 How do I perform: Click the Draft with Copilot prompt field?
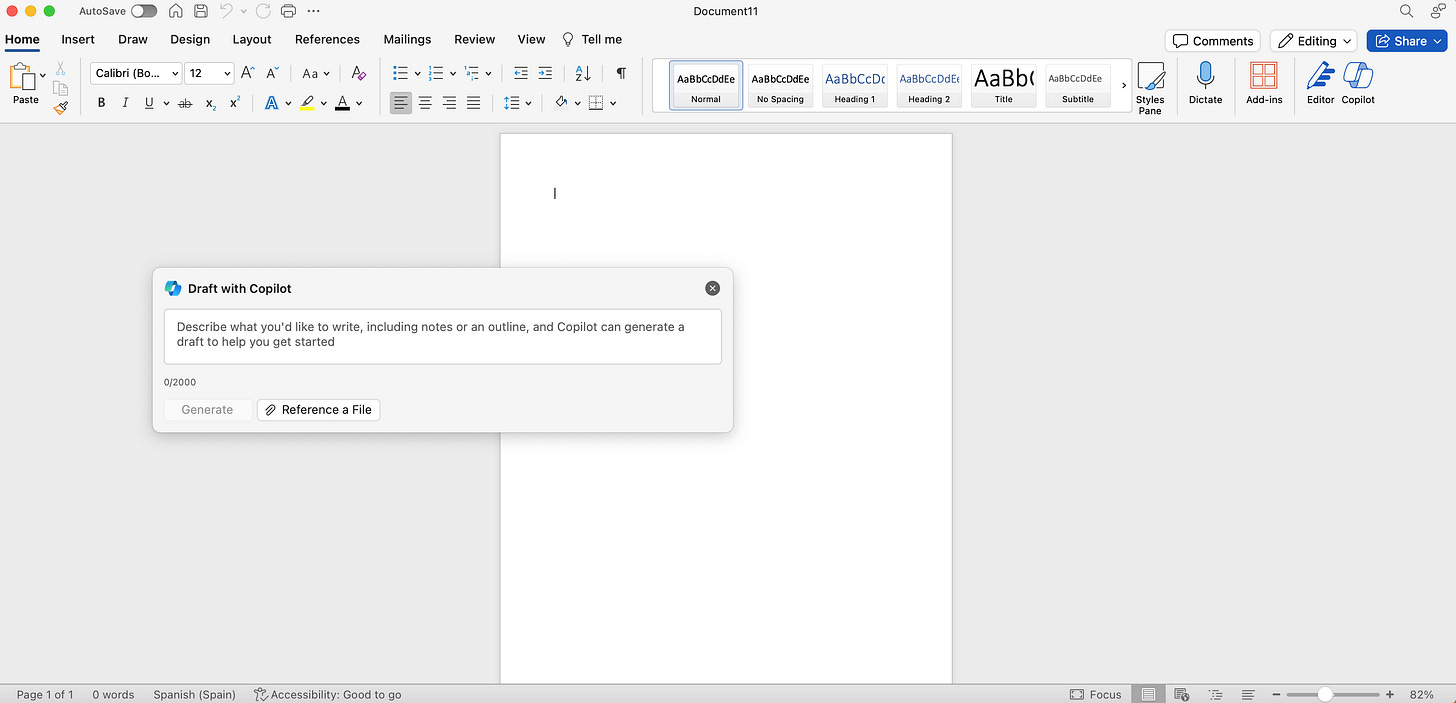[442, 336]
